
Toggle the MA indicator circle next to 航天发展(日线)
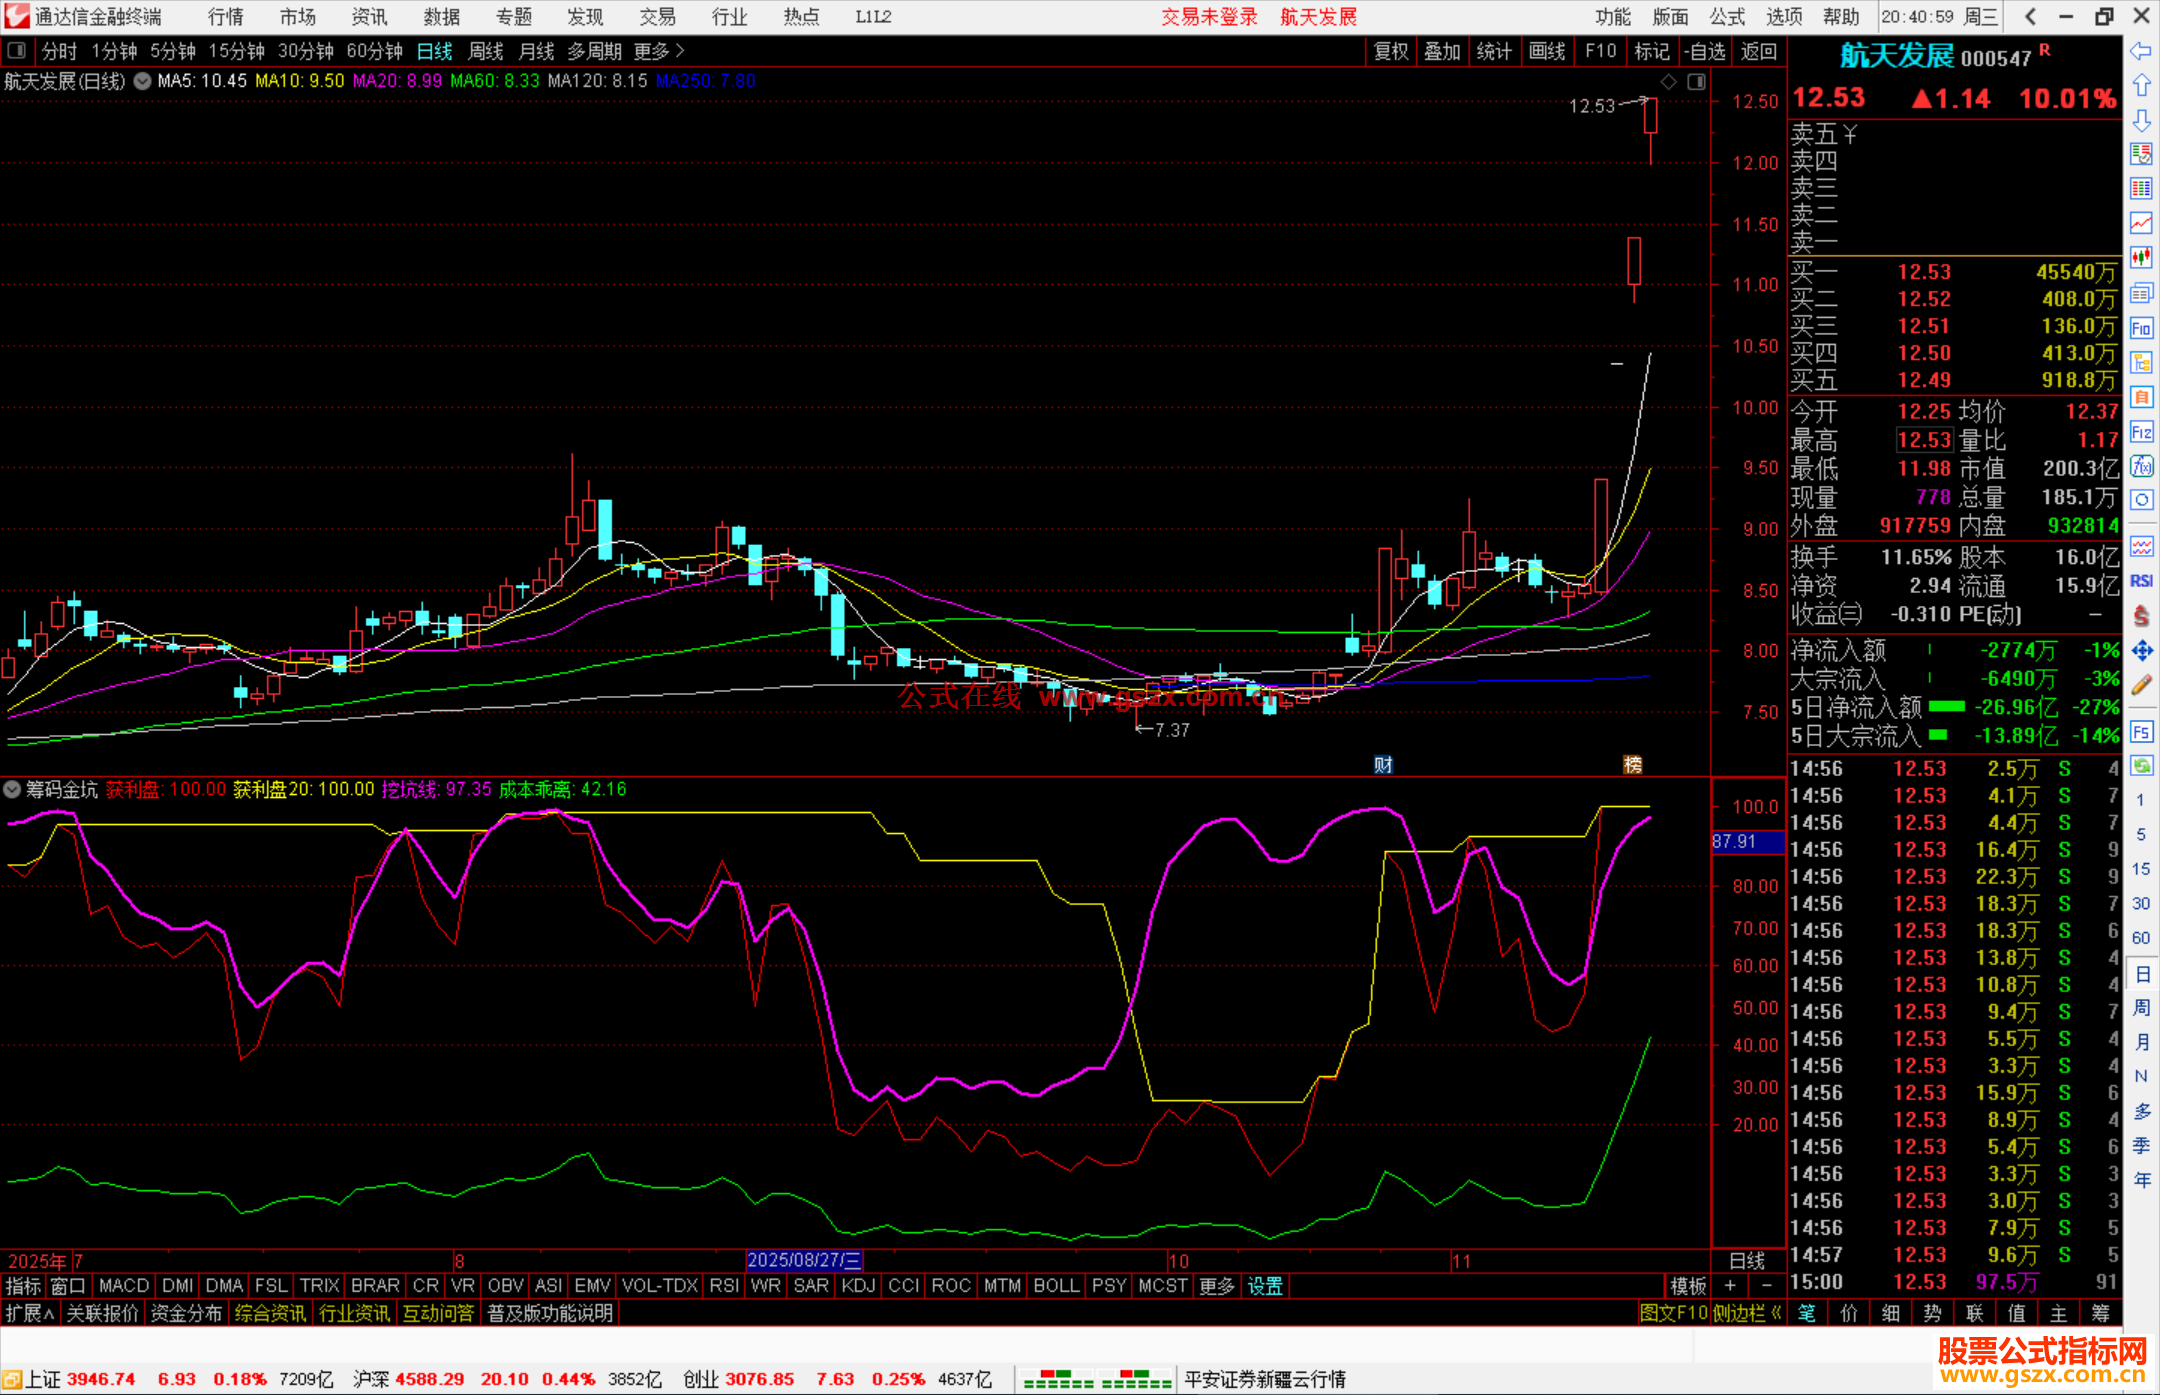(143, 81)
